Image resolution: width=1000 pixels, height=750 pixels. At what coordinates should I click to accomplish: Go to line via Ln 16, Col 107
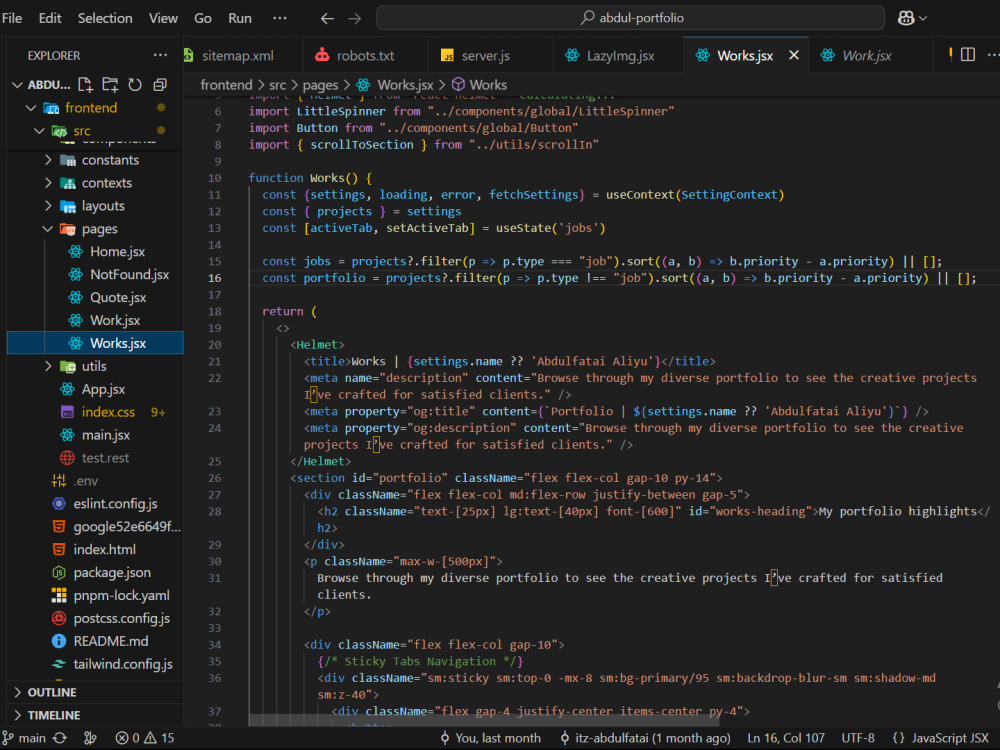click(x=786, y=738)
